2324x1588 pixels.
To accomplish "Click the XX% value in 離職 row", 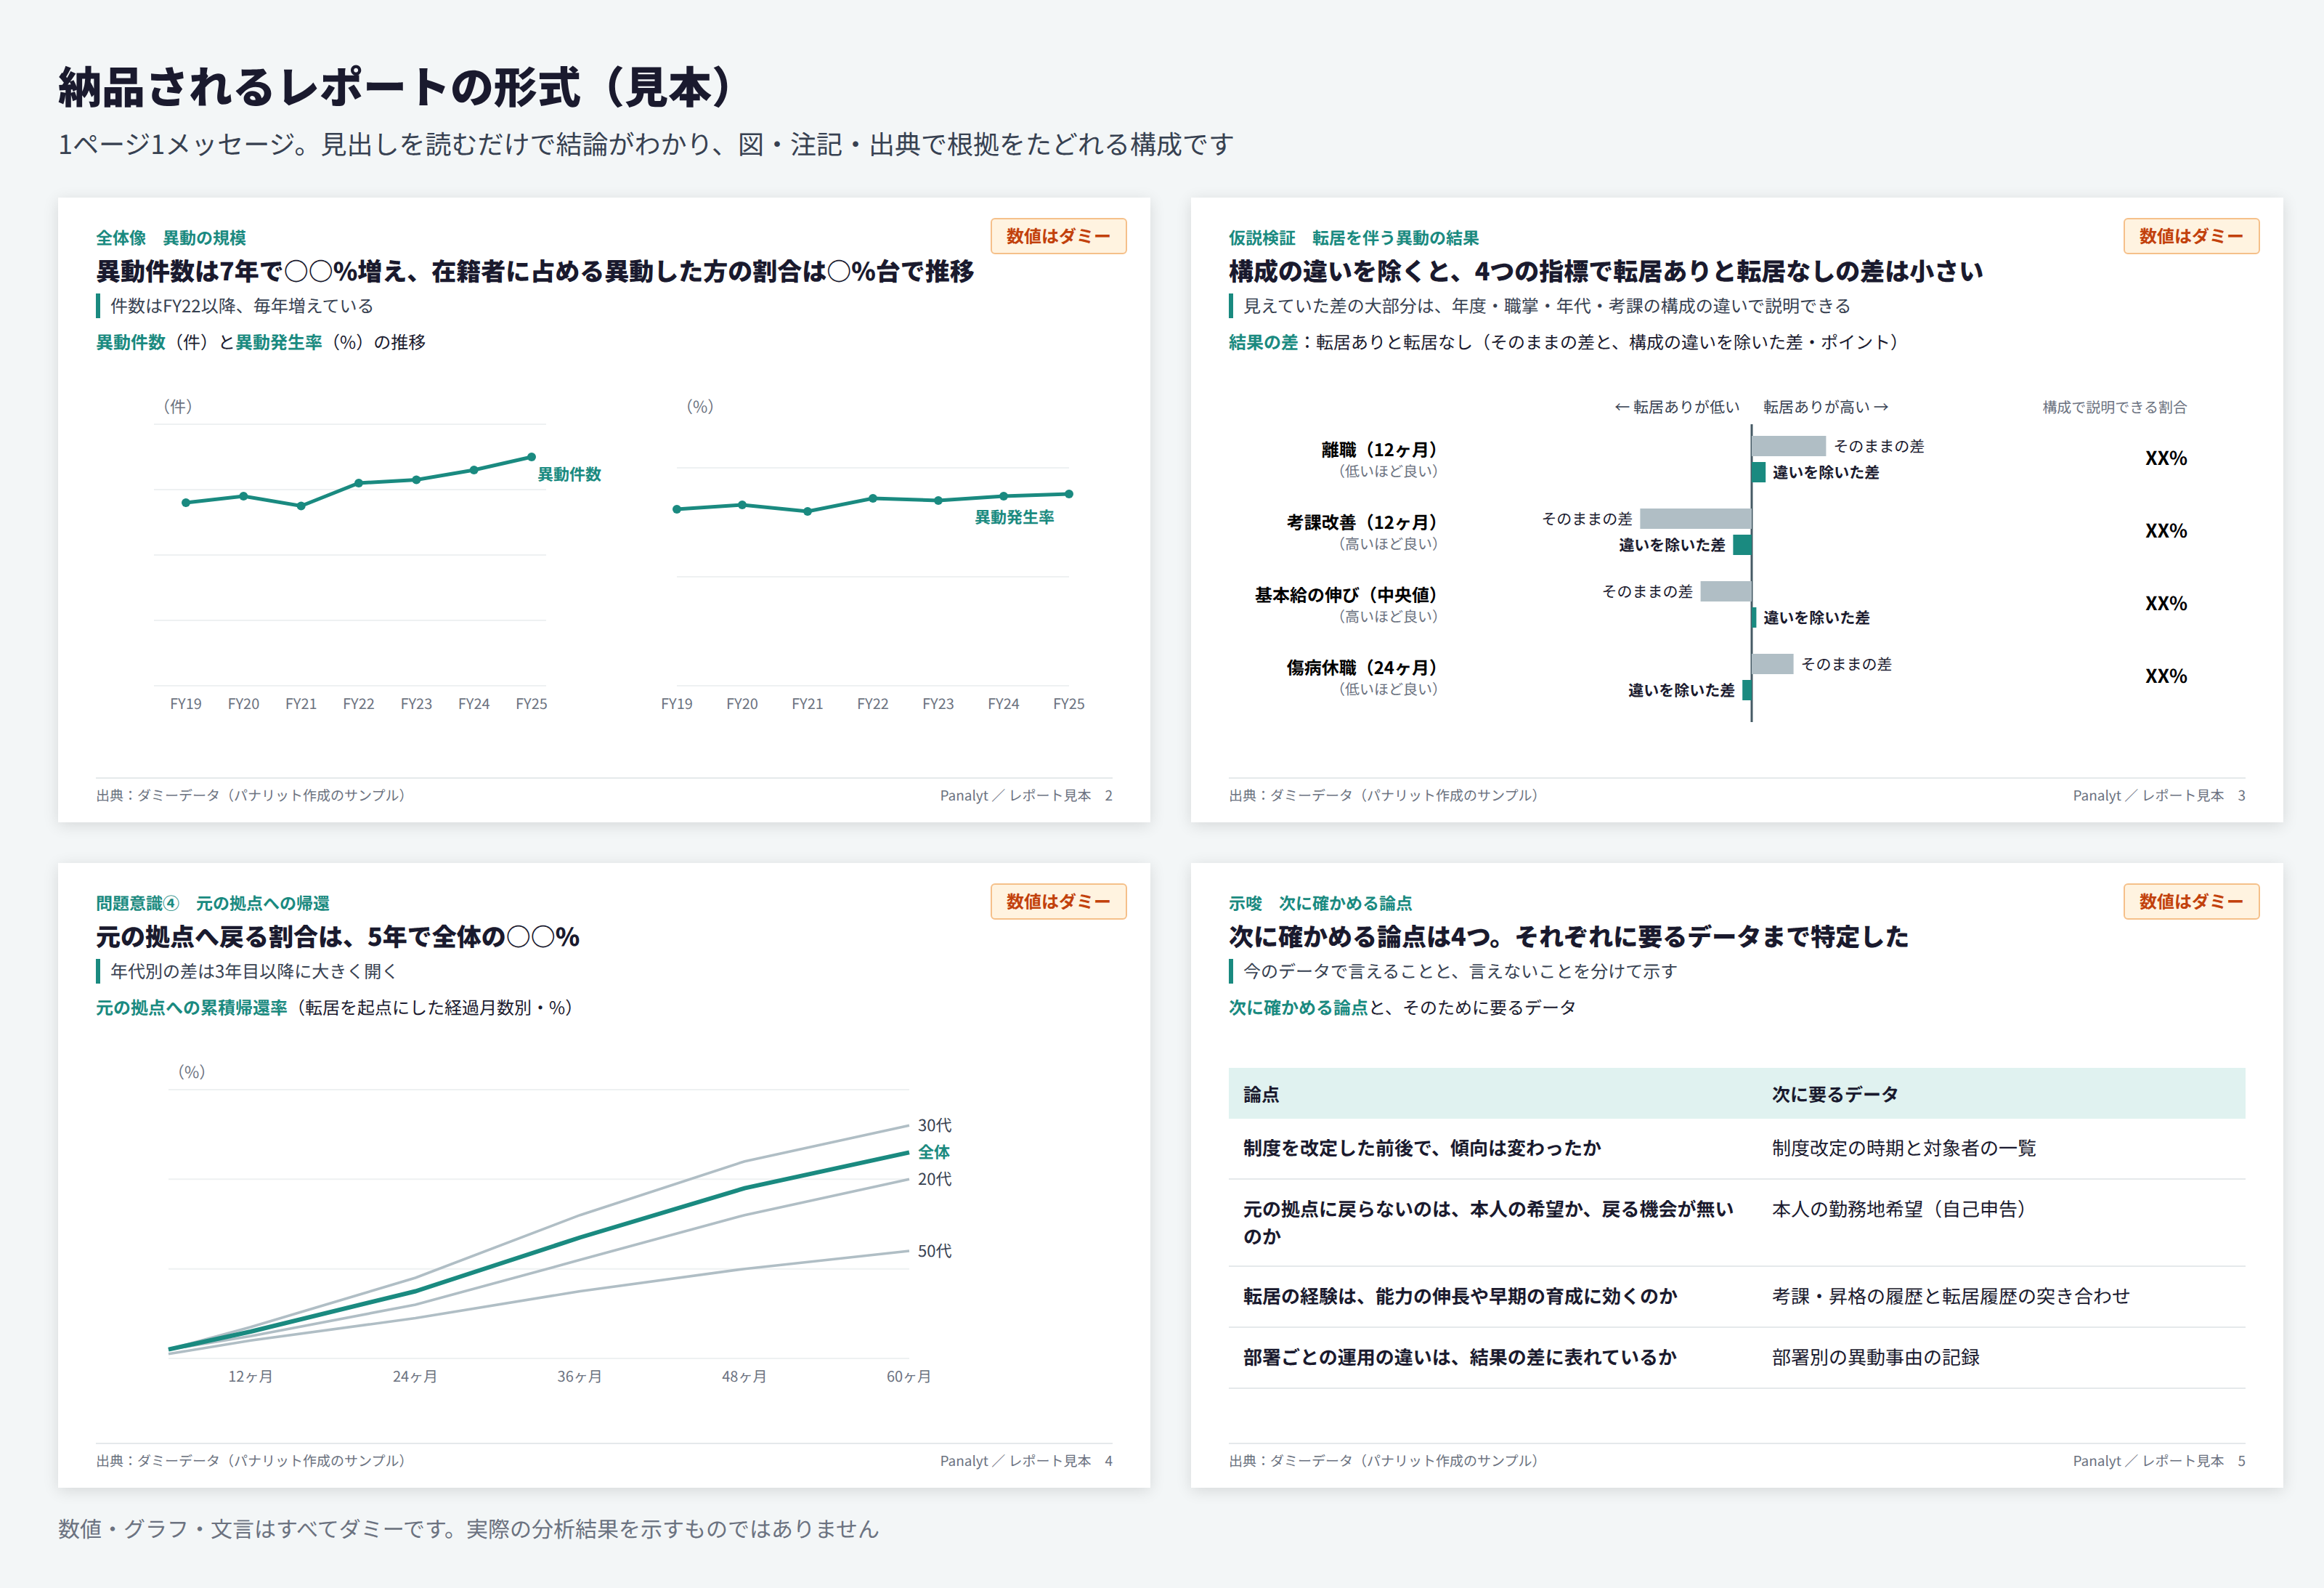I will tap(2165, 458).
